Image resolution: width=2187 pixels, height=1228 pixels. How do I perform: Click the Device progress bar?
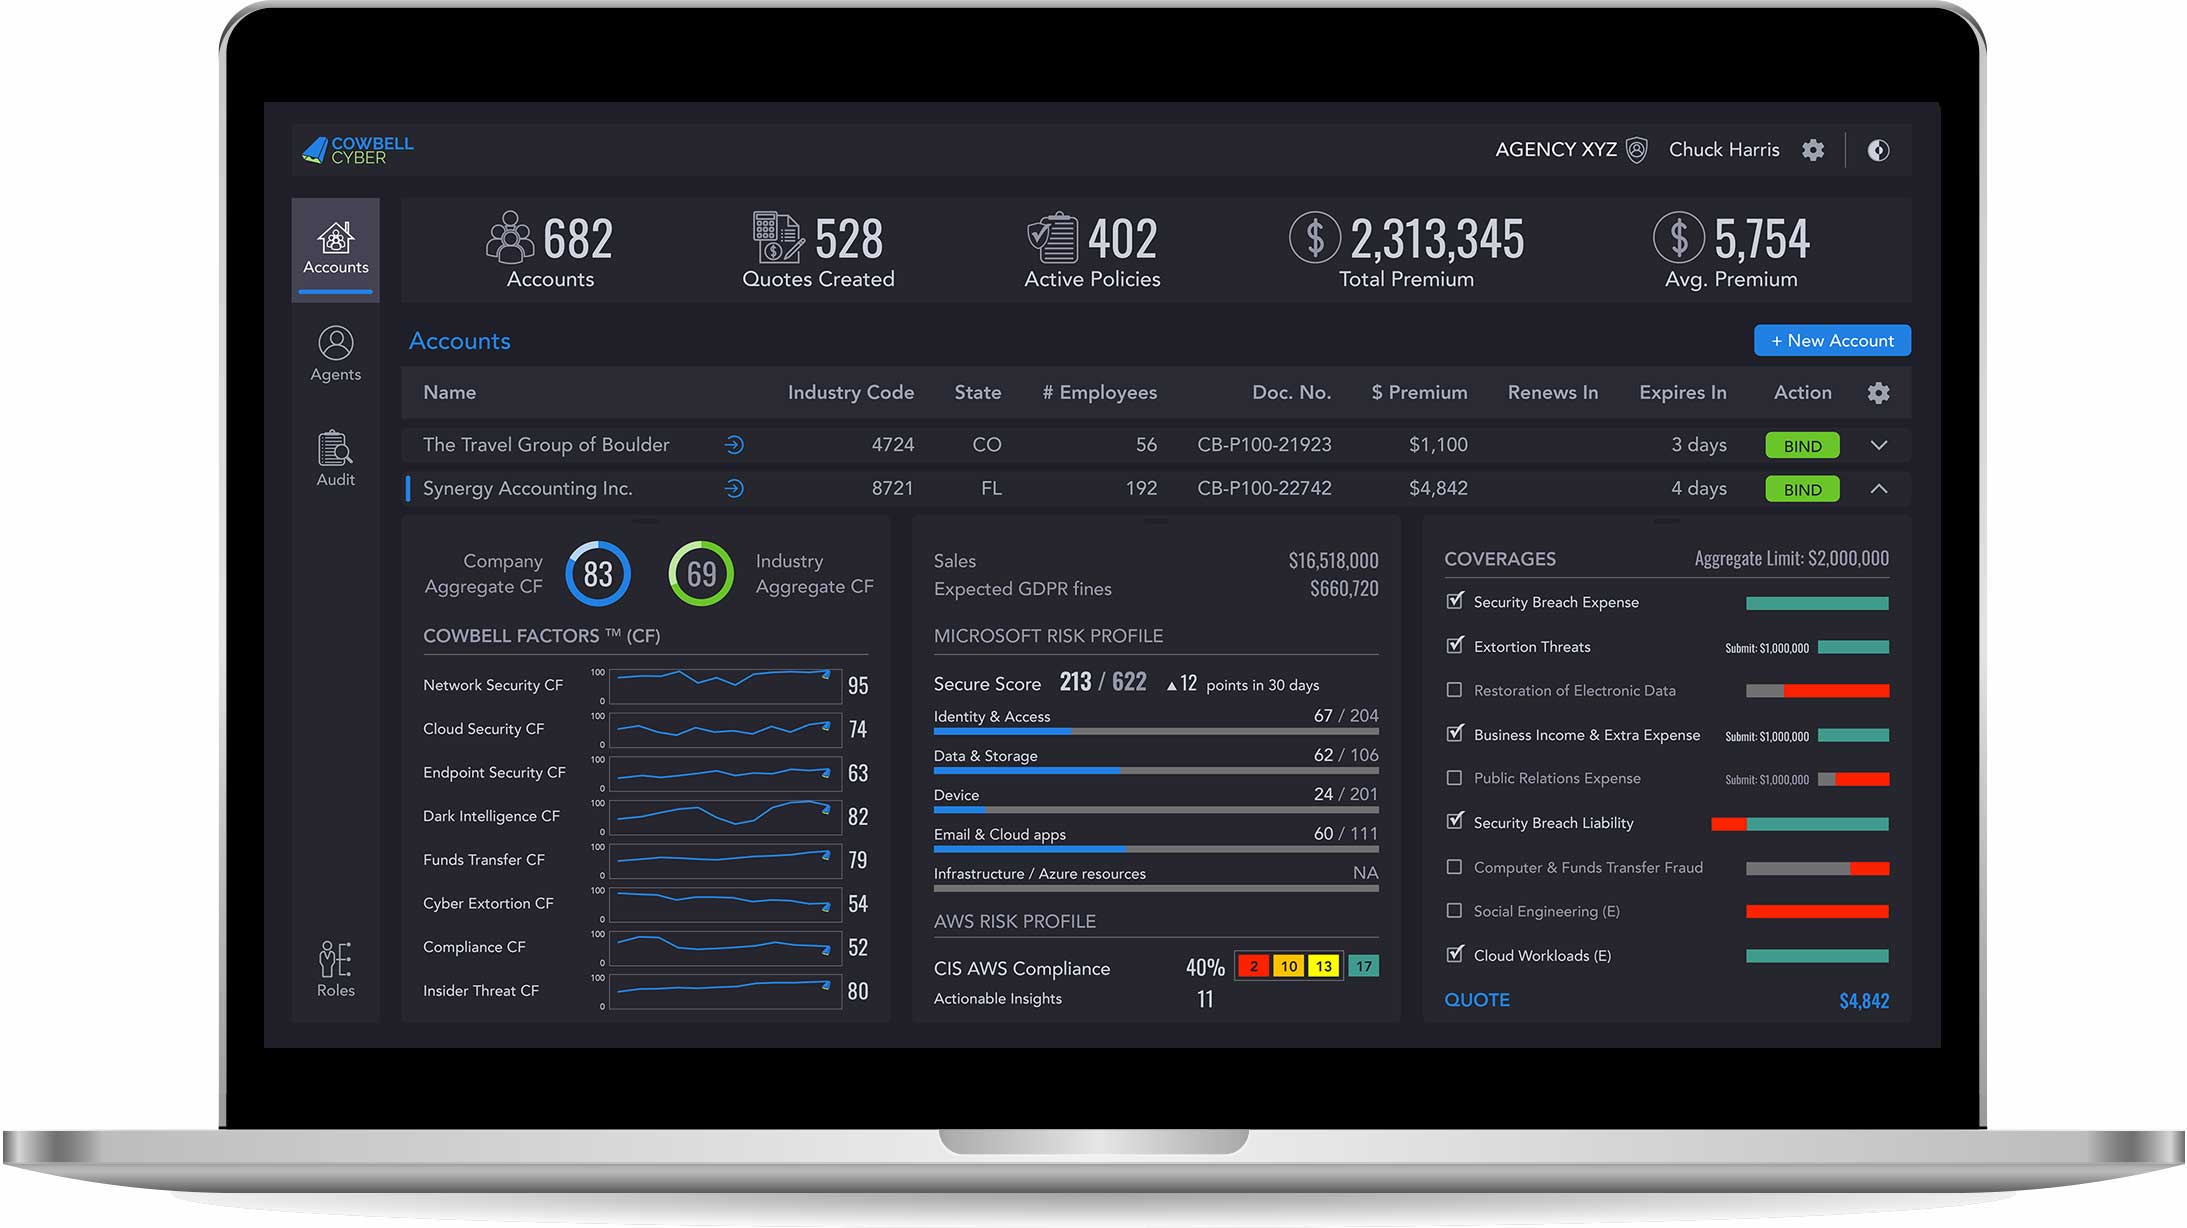pyautogui.click(x=1156, y=810)
